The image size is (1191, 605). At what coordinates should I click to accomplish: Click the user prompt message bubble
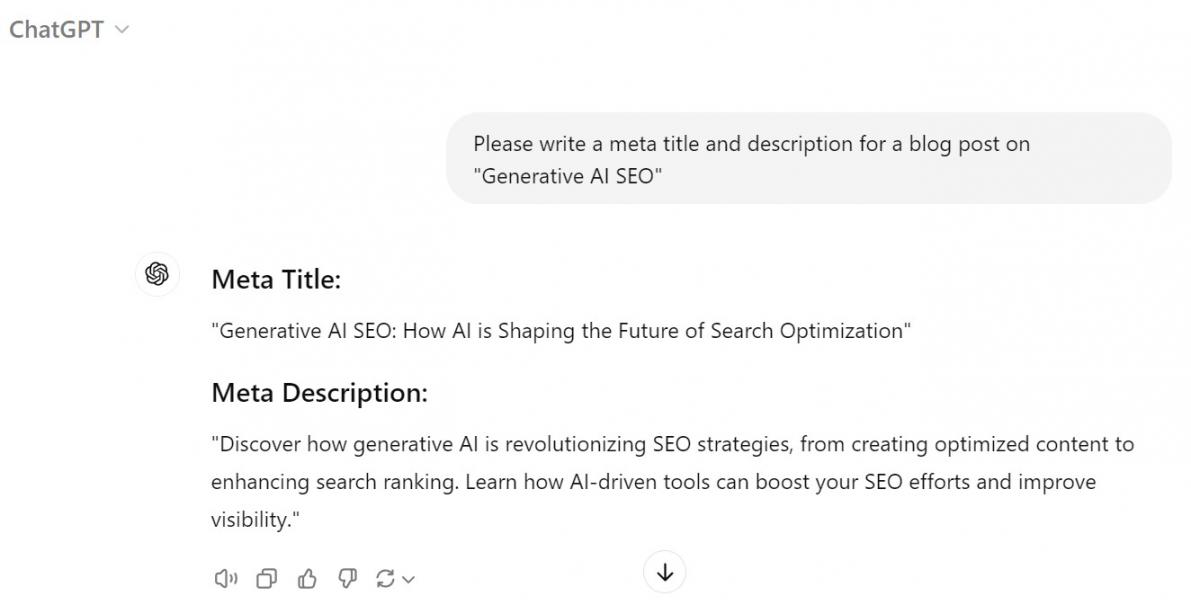[808, 159]
